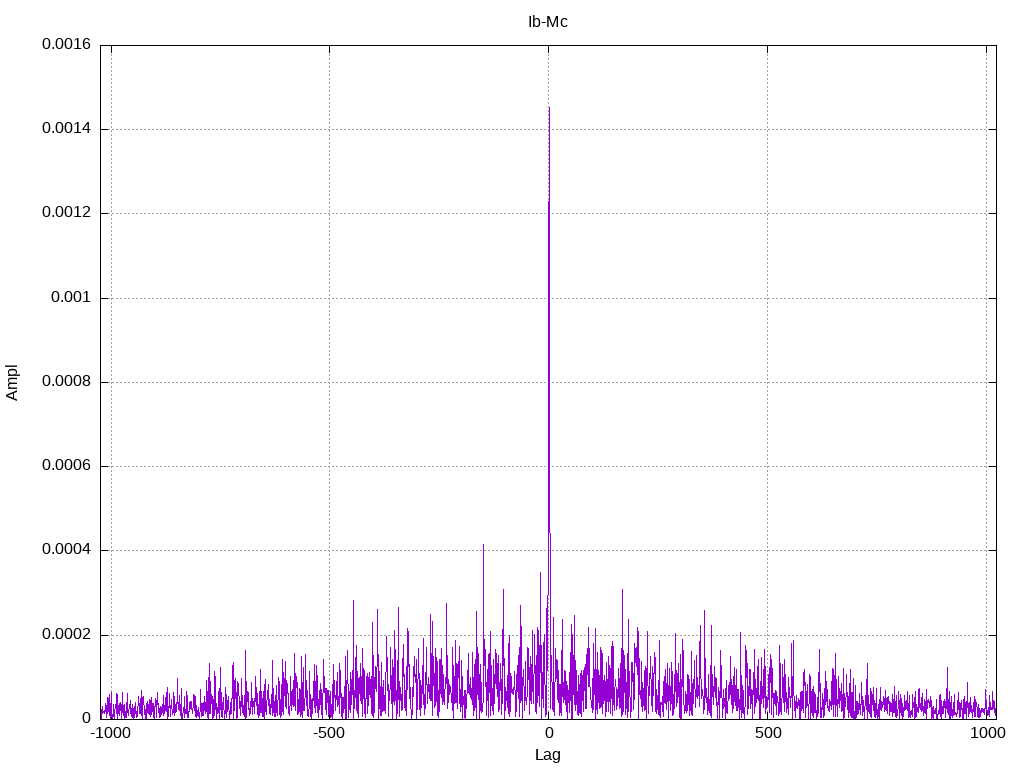Click y-axis value 0.0014
This screenshot has width=1024, height=768.
[67, 129]
